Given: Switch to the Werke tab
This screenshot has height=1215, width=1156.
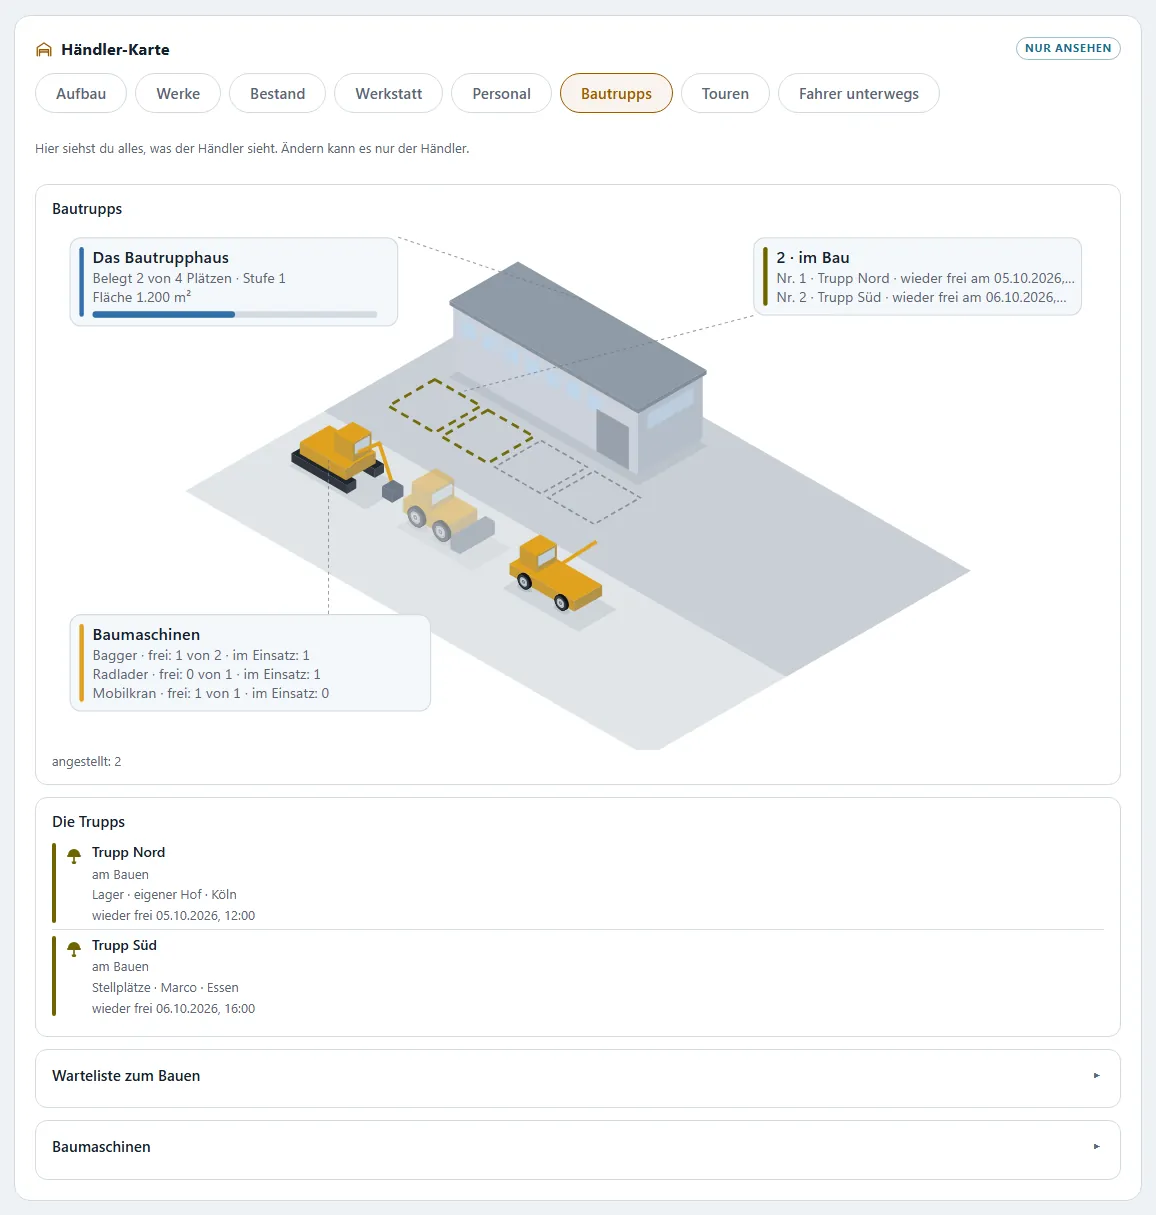Looking at the screenshot, I should [x=178, y=94].
